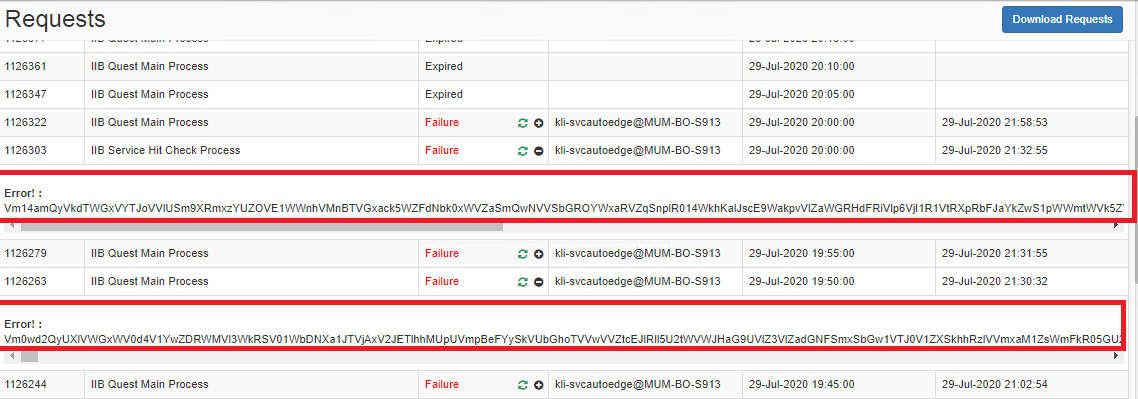Click refresh icon for request 1126244

point(522,385)
